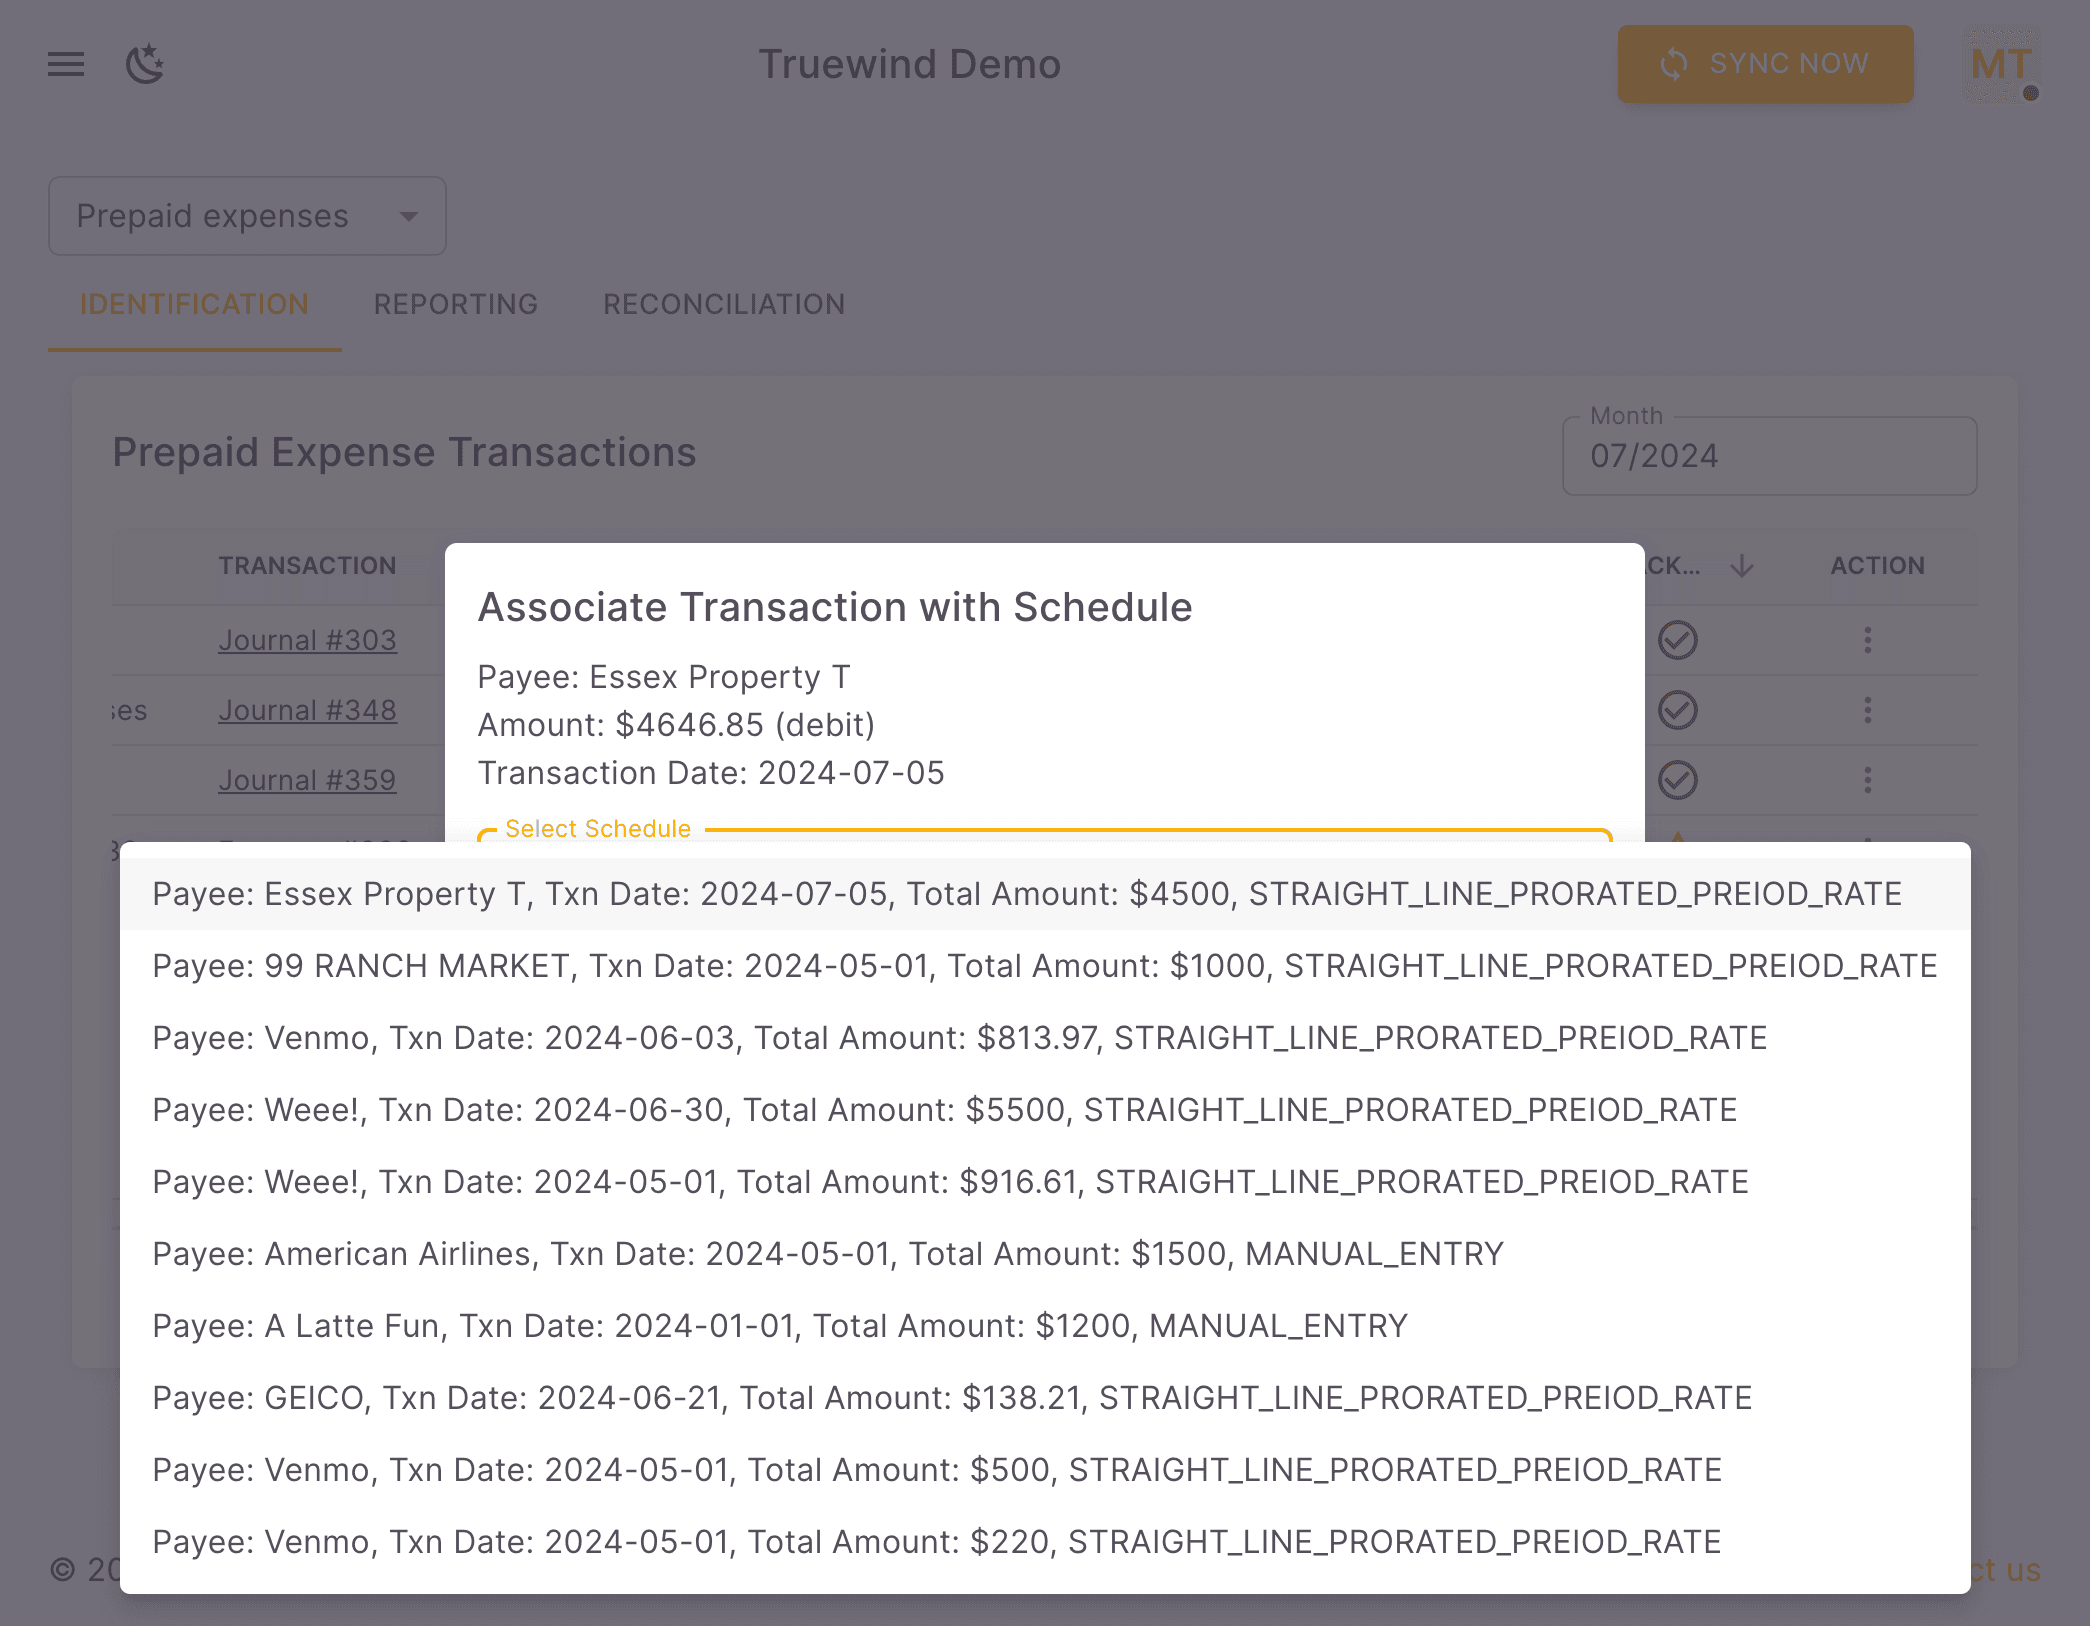Open the Prepaid expenses dropdown
The width and height of the screenshot is (2090, 1626).
click(x=246, y=215)
